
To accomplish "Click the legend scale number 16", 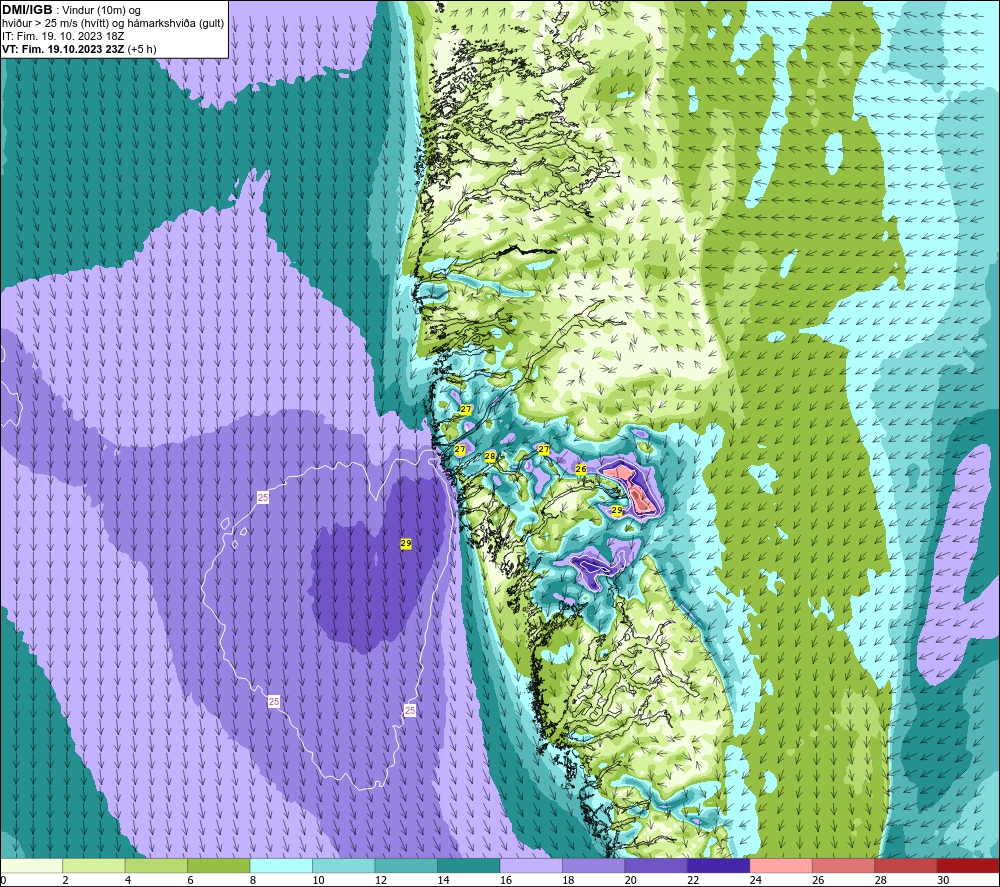I will coord(506,880).
